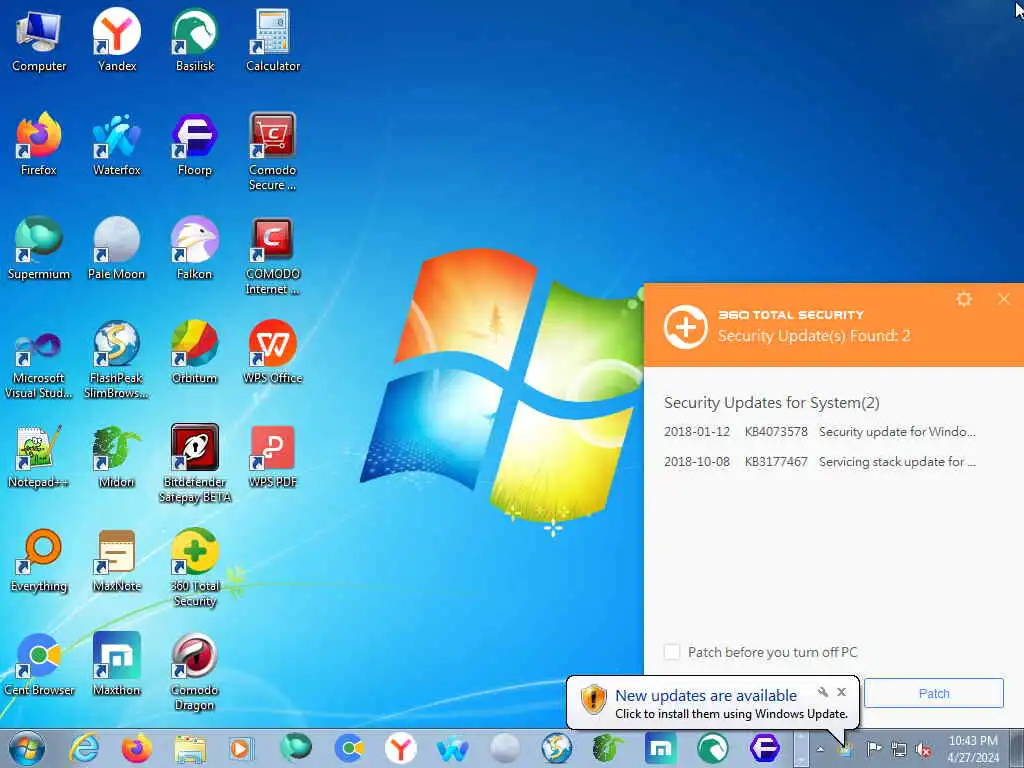Open the Calculator desktop shortcut

point(273,40)
